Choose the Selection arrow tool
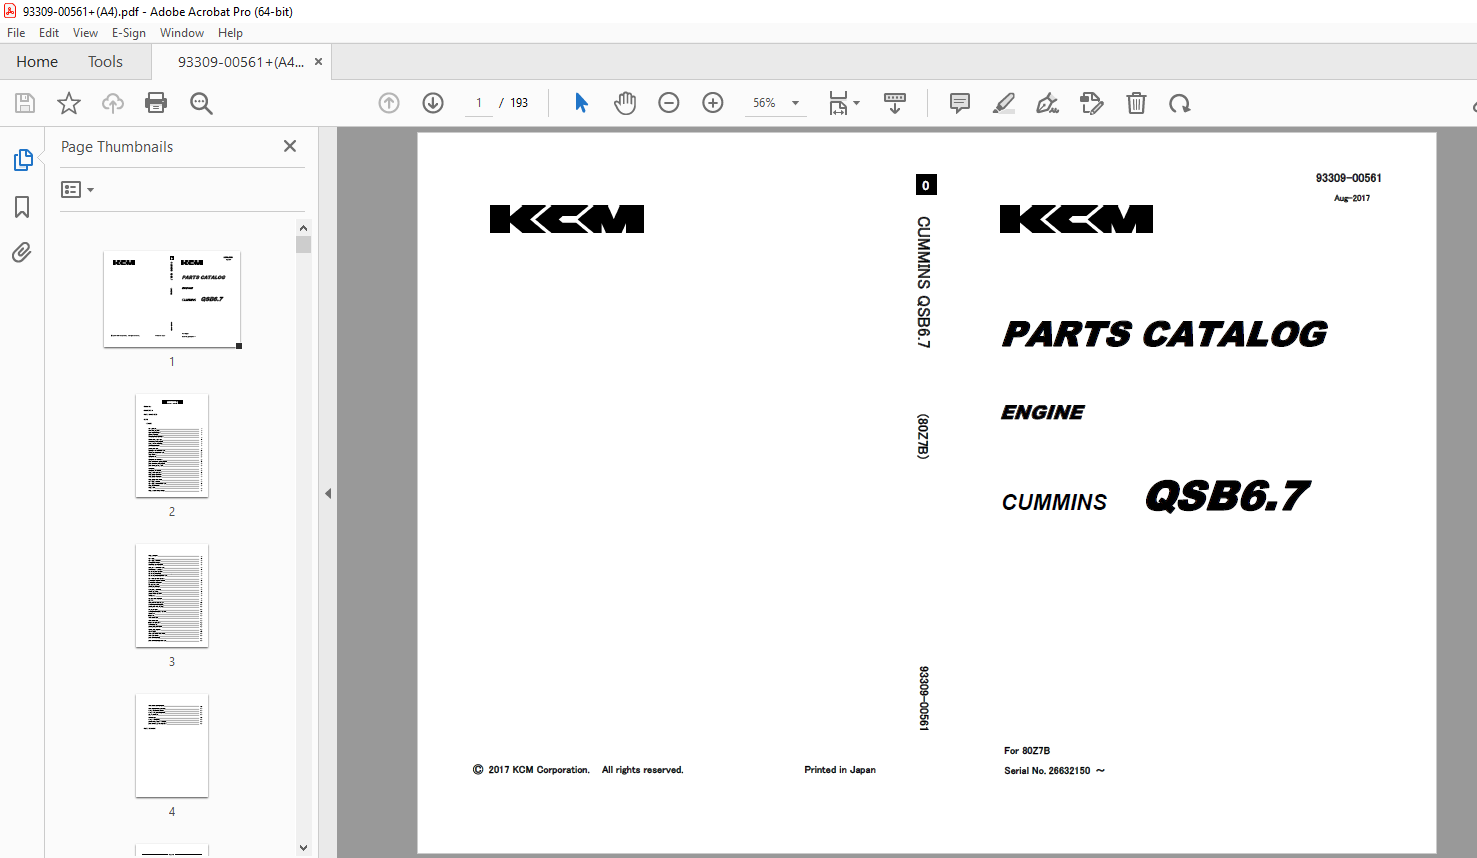The height and width of the screenshot is (858, 1477). tap(581, 103)
